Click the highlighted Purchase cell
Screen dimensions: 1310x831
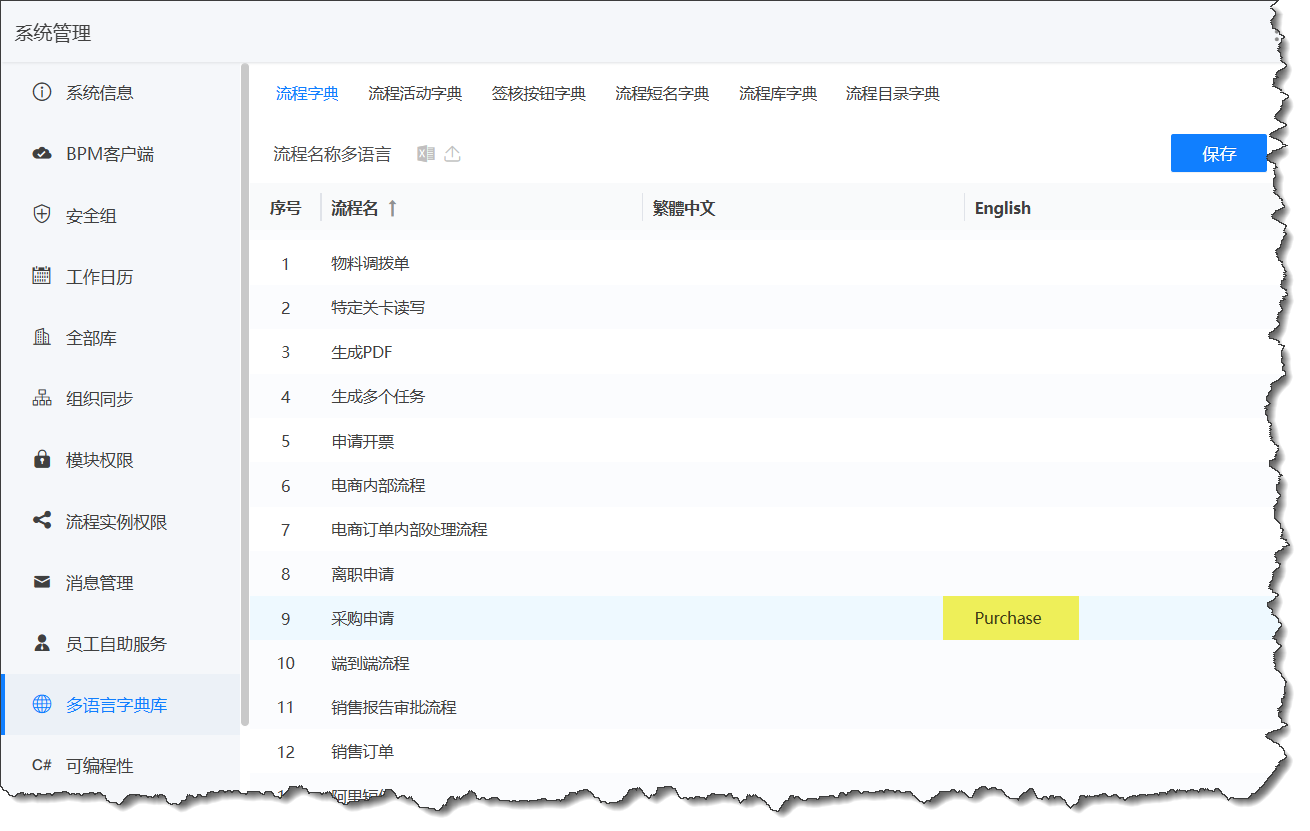[x=1010, y=618]
